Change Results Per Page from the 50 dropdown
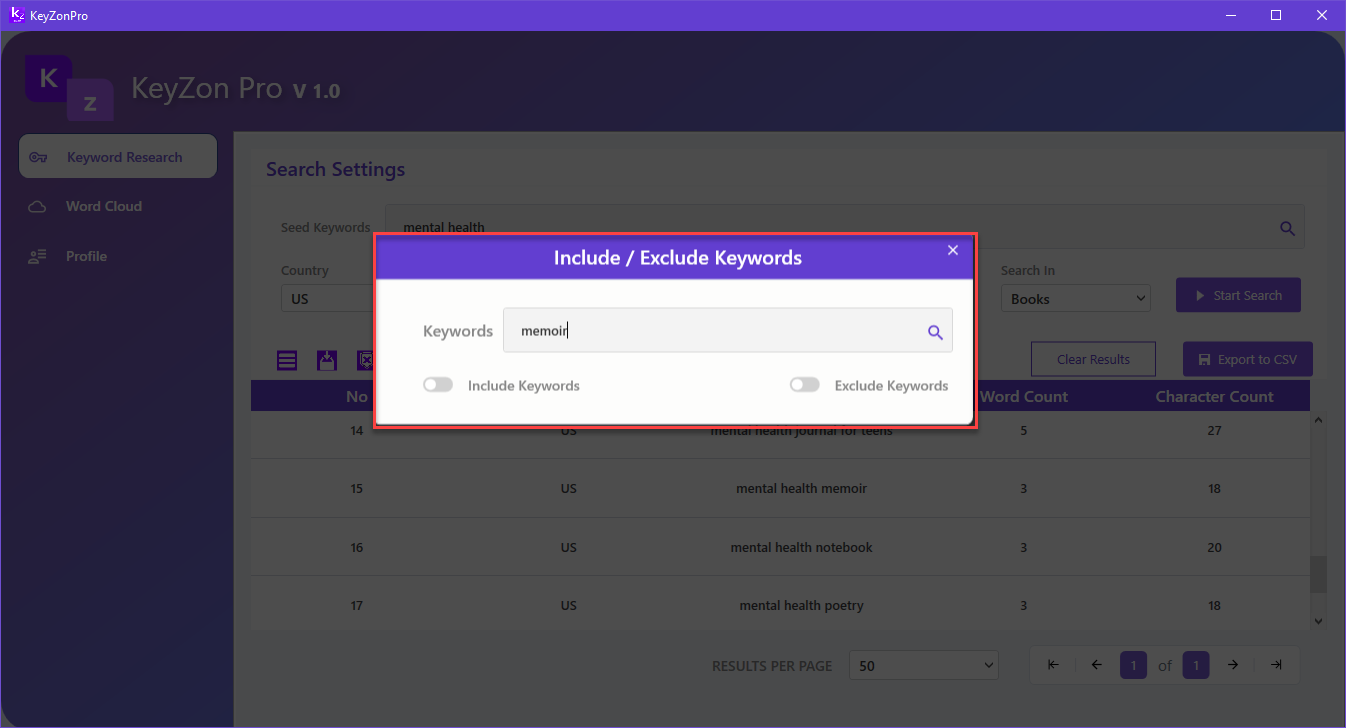This screenshot has height=728, width=1346. pyautogui.click(x=922, y=665)
